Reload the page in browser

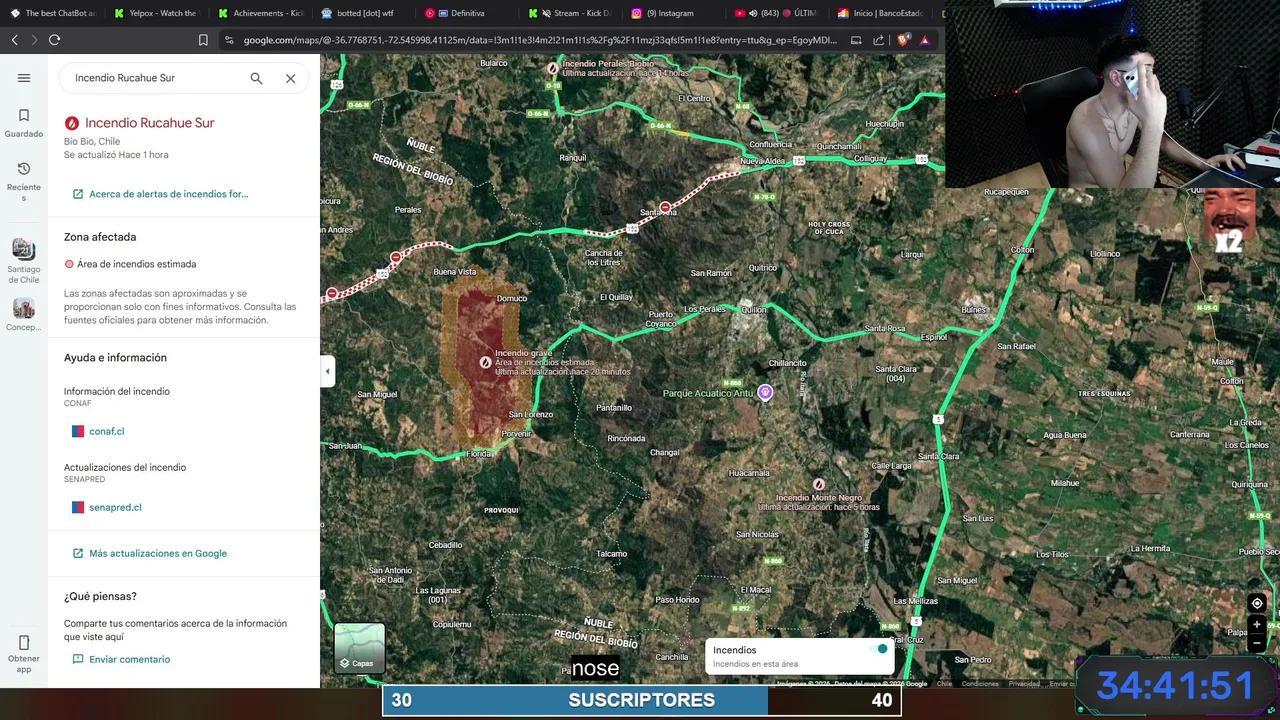[x=54, y=40]
